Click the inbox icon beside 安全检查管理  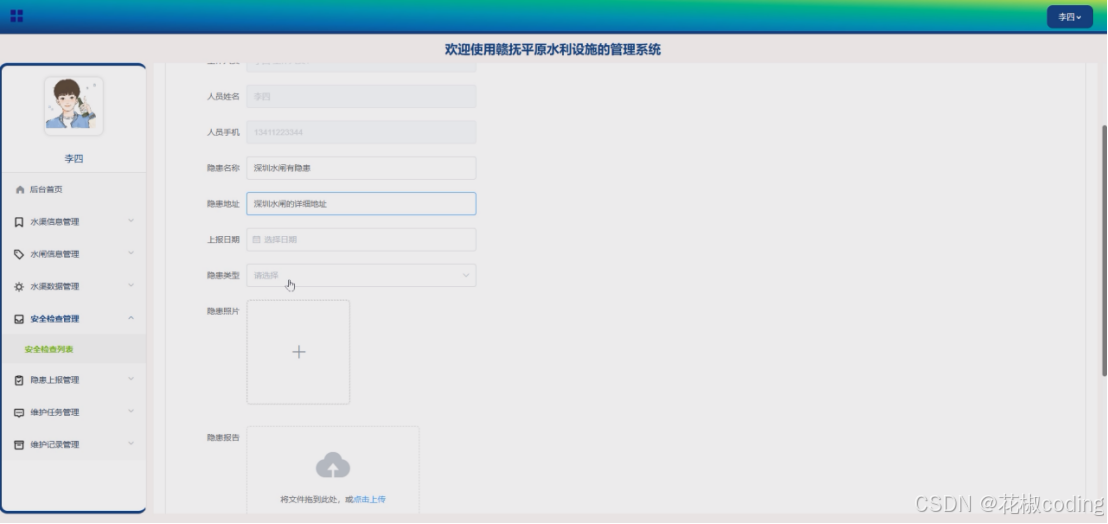tap(19, 319)
